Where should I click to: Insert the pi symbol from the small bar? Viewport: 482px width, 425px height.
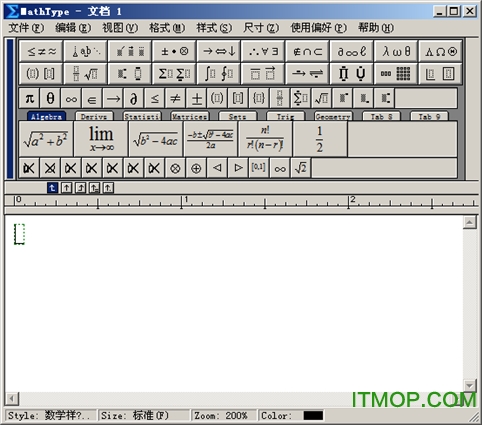tap(29, 98)
